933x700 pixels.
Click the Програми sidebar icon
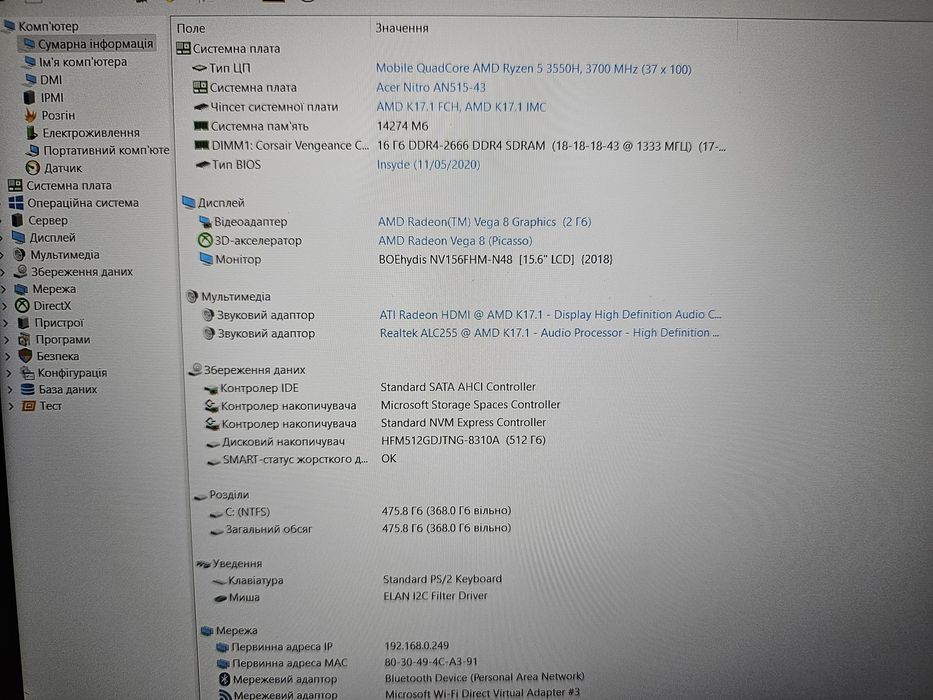coord(24,339)
